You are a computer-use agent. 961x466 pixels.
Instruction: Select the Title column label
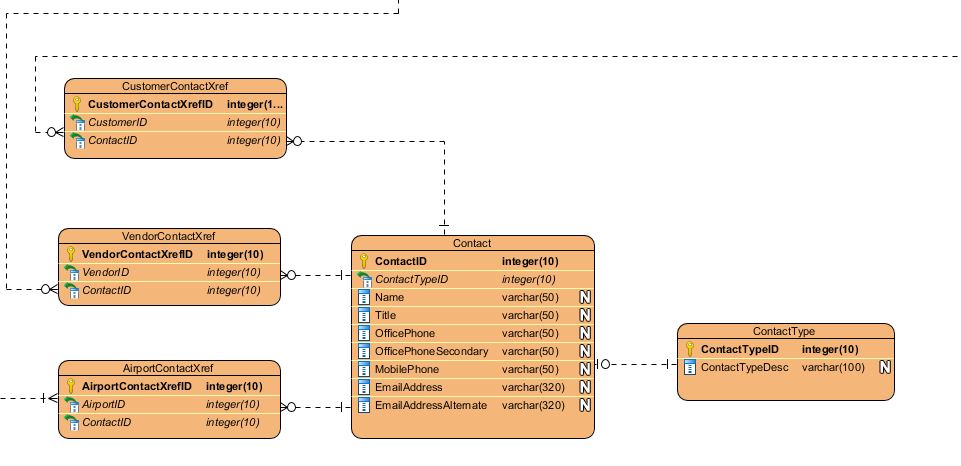coord(386,315)
